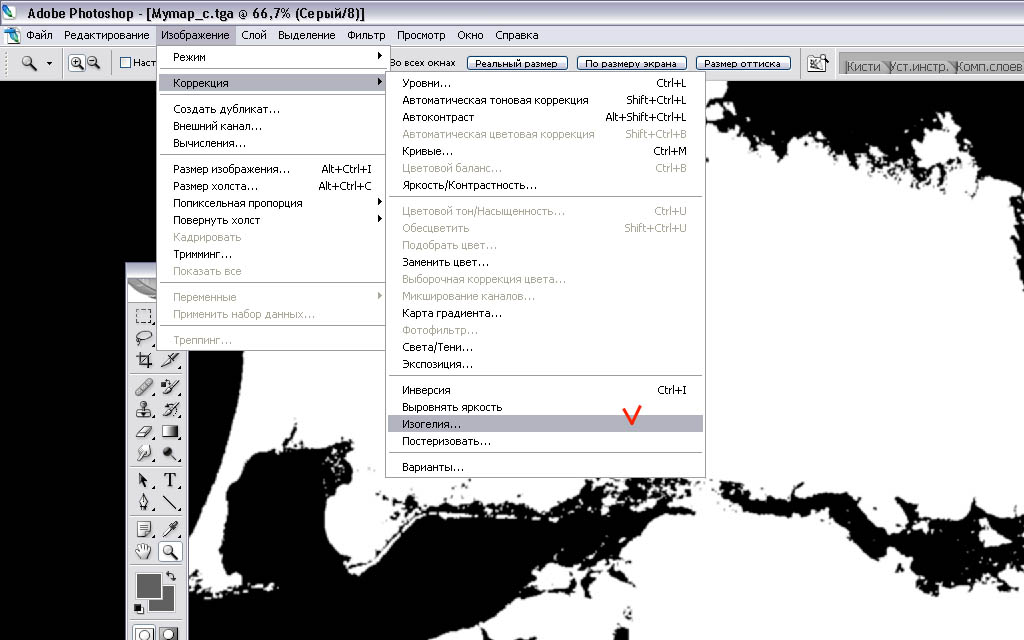Click the zoom-in magnifier in options bar

tap(77, 63)
